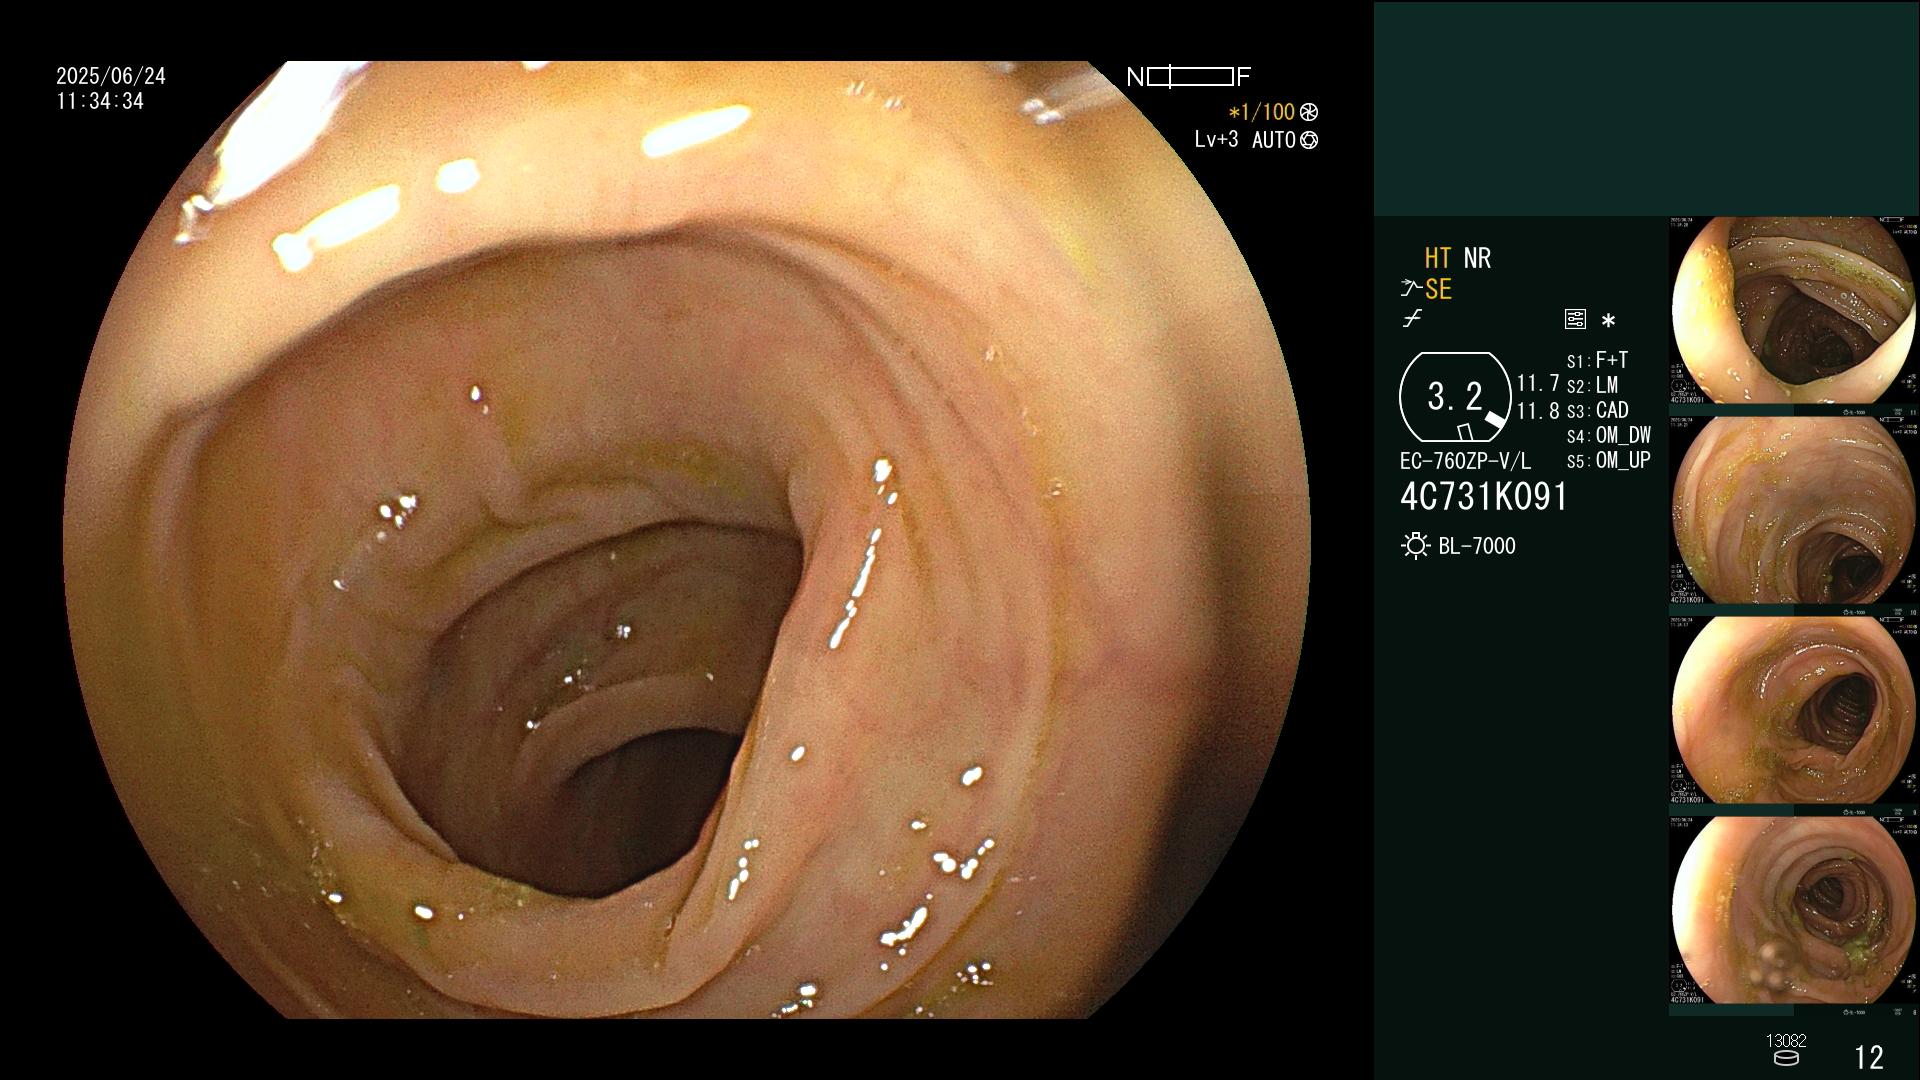The image size is (1920, 1080).
Task: Click the SE enhancement label
Action: [1438, 289]
